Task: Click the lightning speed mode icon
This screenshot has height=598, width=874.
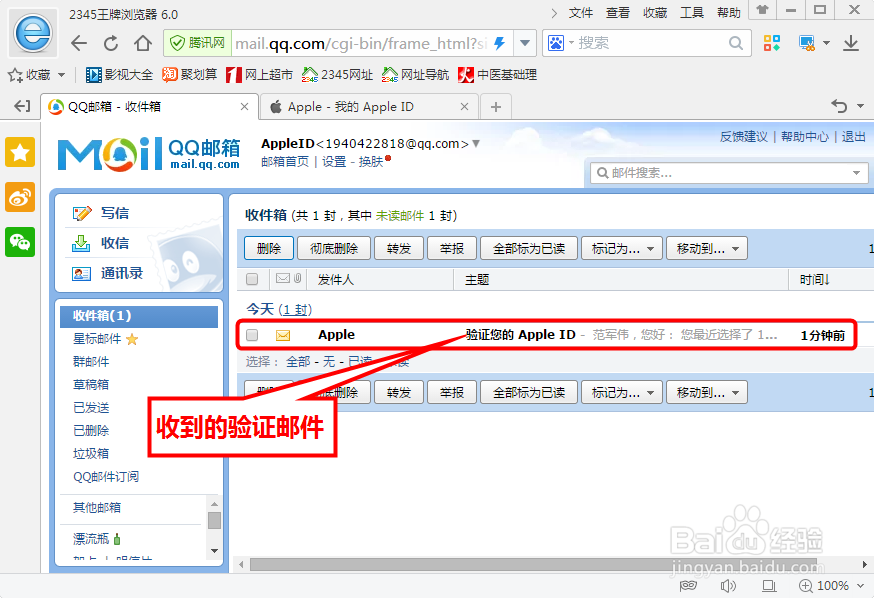Action: (500, 43)
